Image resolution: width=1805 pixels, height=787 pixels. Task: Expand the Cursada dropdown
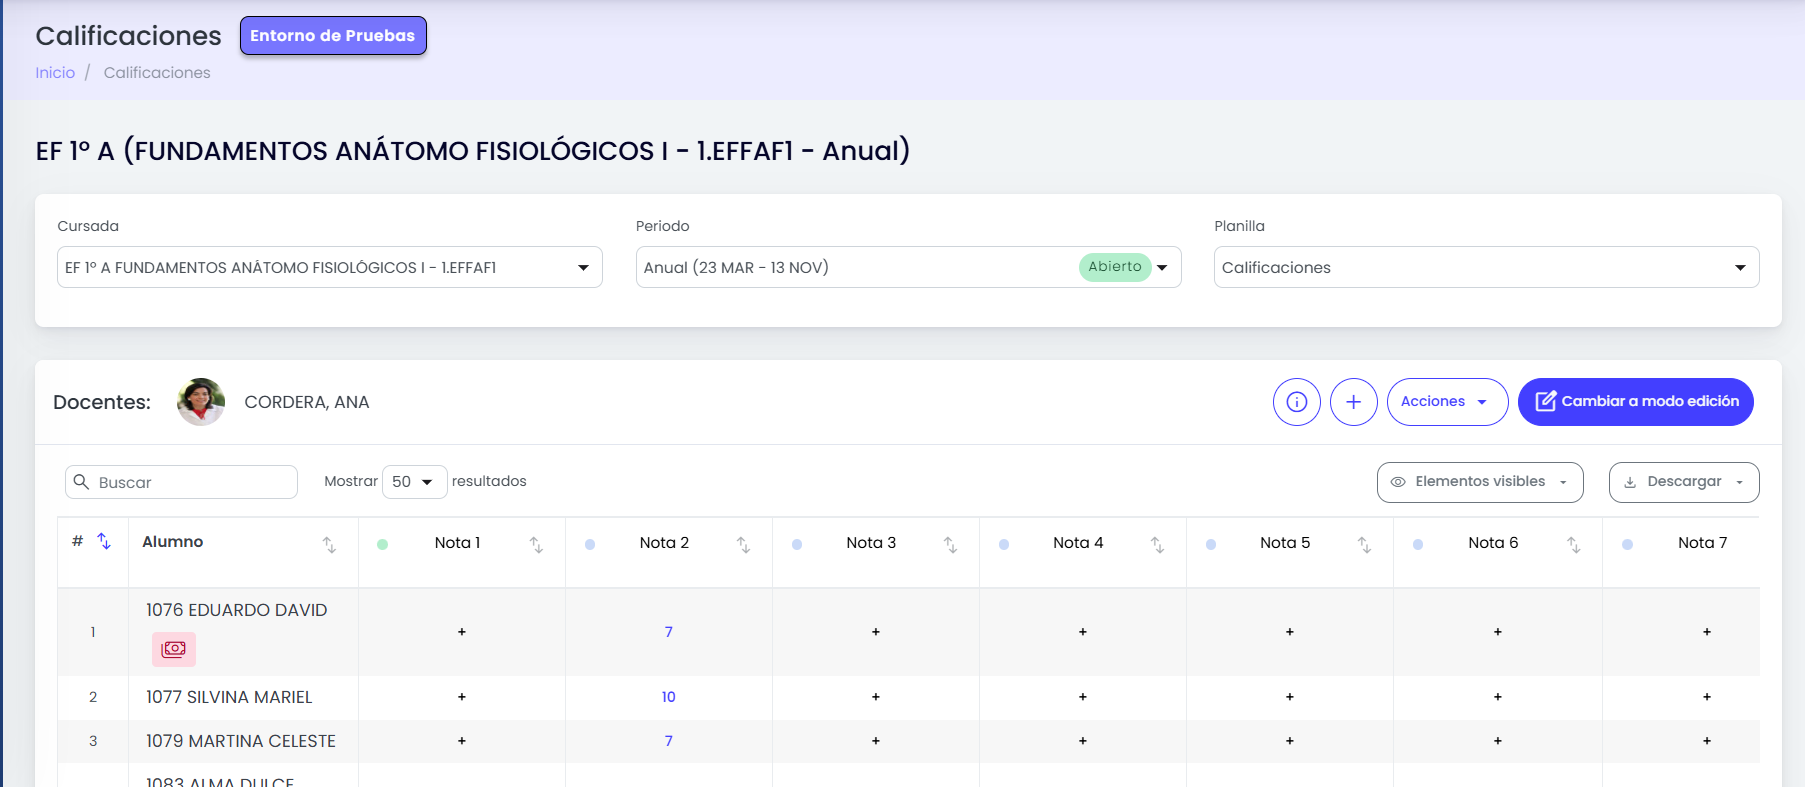tap(330, 267)
